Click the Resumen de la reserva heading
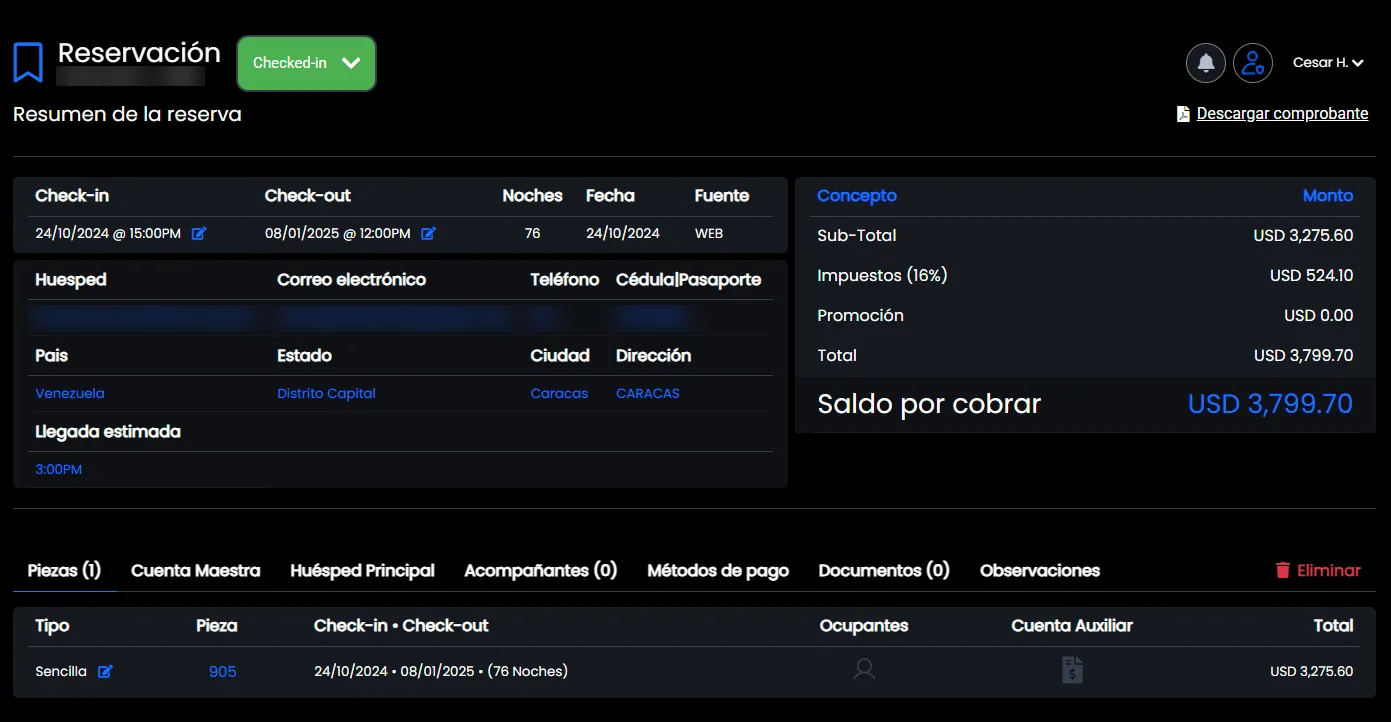Screen dimensions: 1391x722 click(x=127, y=114)
